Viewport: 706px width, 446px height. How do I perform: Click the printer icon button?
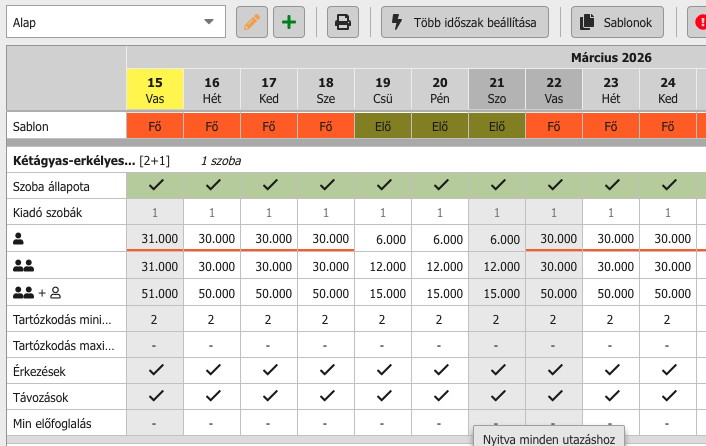(x=343, y=21)
